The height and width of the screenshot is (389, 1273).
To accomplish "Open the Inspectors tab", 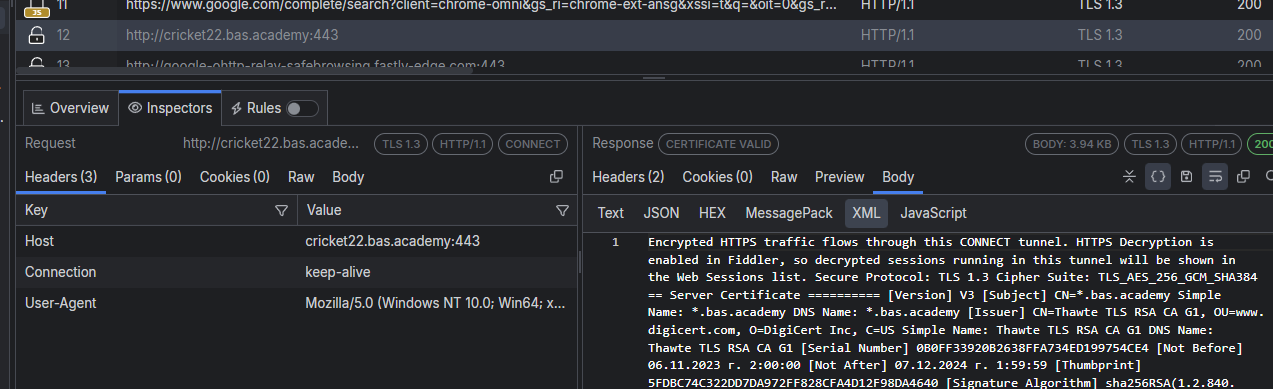I will (x=170, y=108).
